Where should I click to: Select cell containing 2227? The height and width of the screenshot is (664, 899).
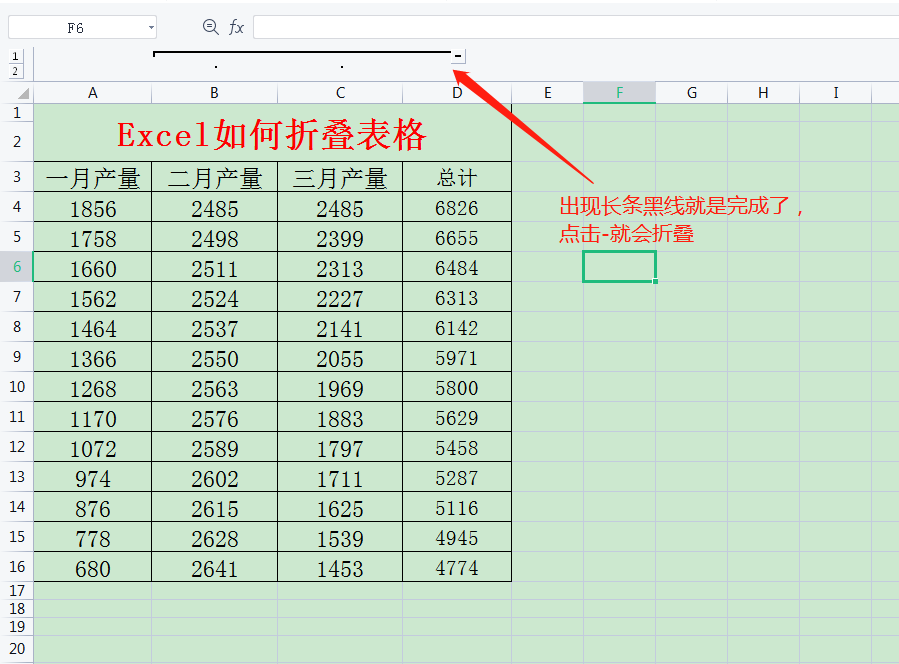pyautogui.click(x=340, y=297)
